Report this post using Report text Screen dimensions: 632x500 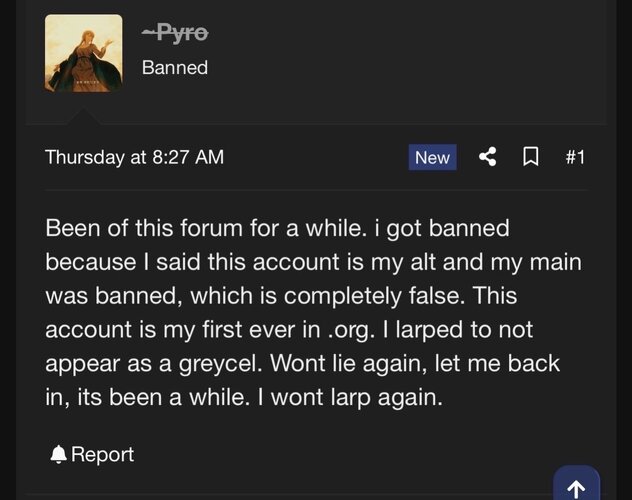(x=102, y=454)
